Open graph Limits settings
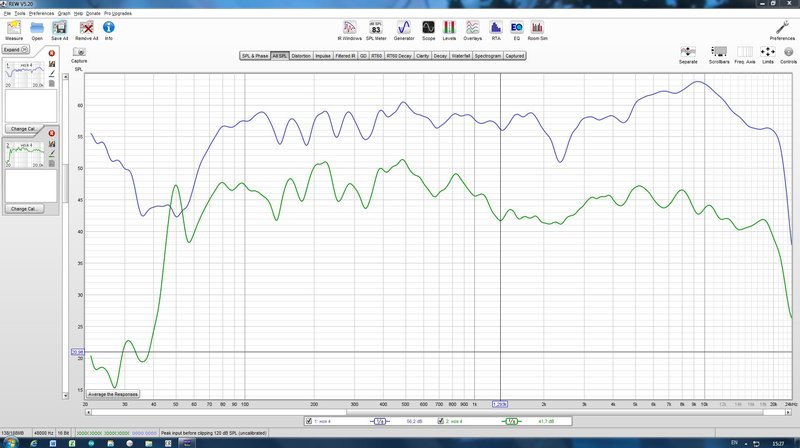 tap(768, 55)
